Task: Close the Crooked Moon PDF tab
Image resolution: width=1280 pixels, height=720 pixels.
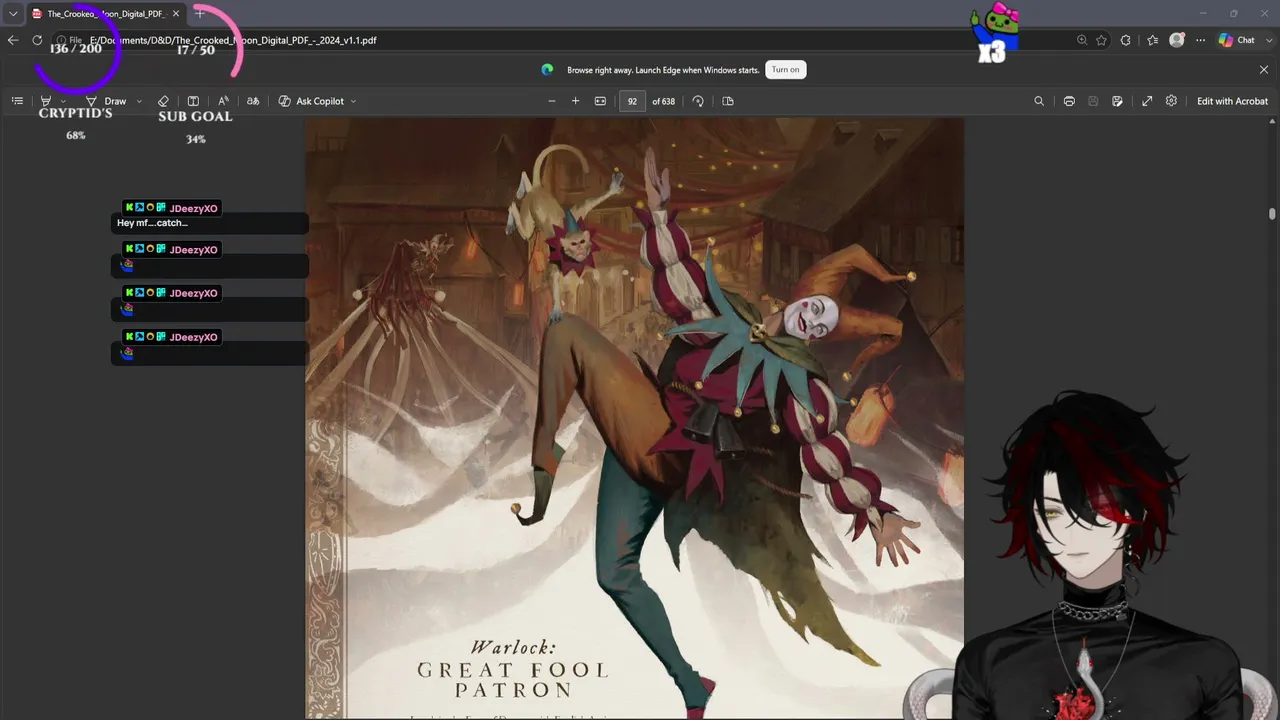Action: (x=176, y=14)
